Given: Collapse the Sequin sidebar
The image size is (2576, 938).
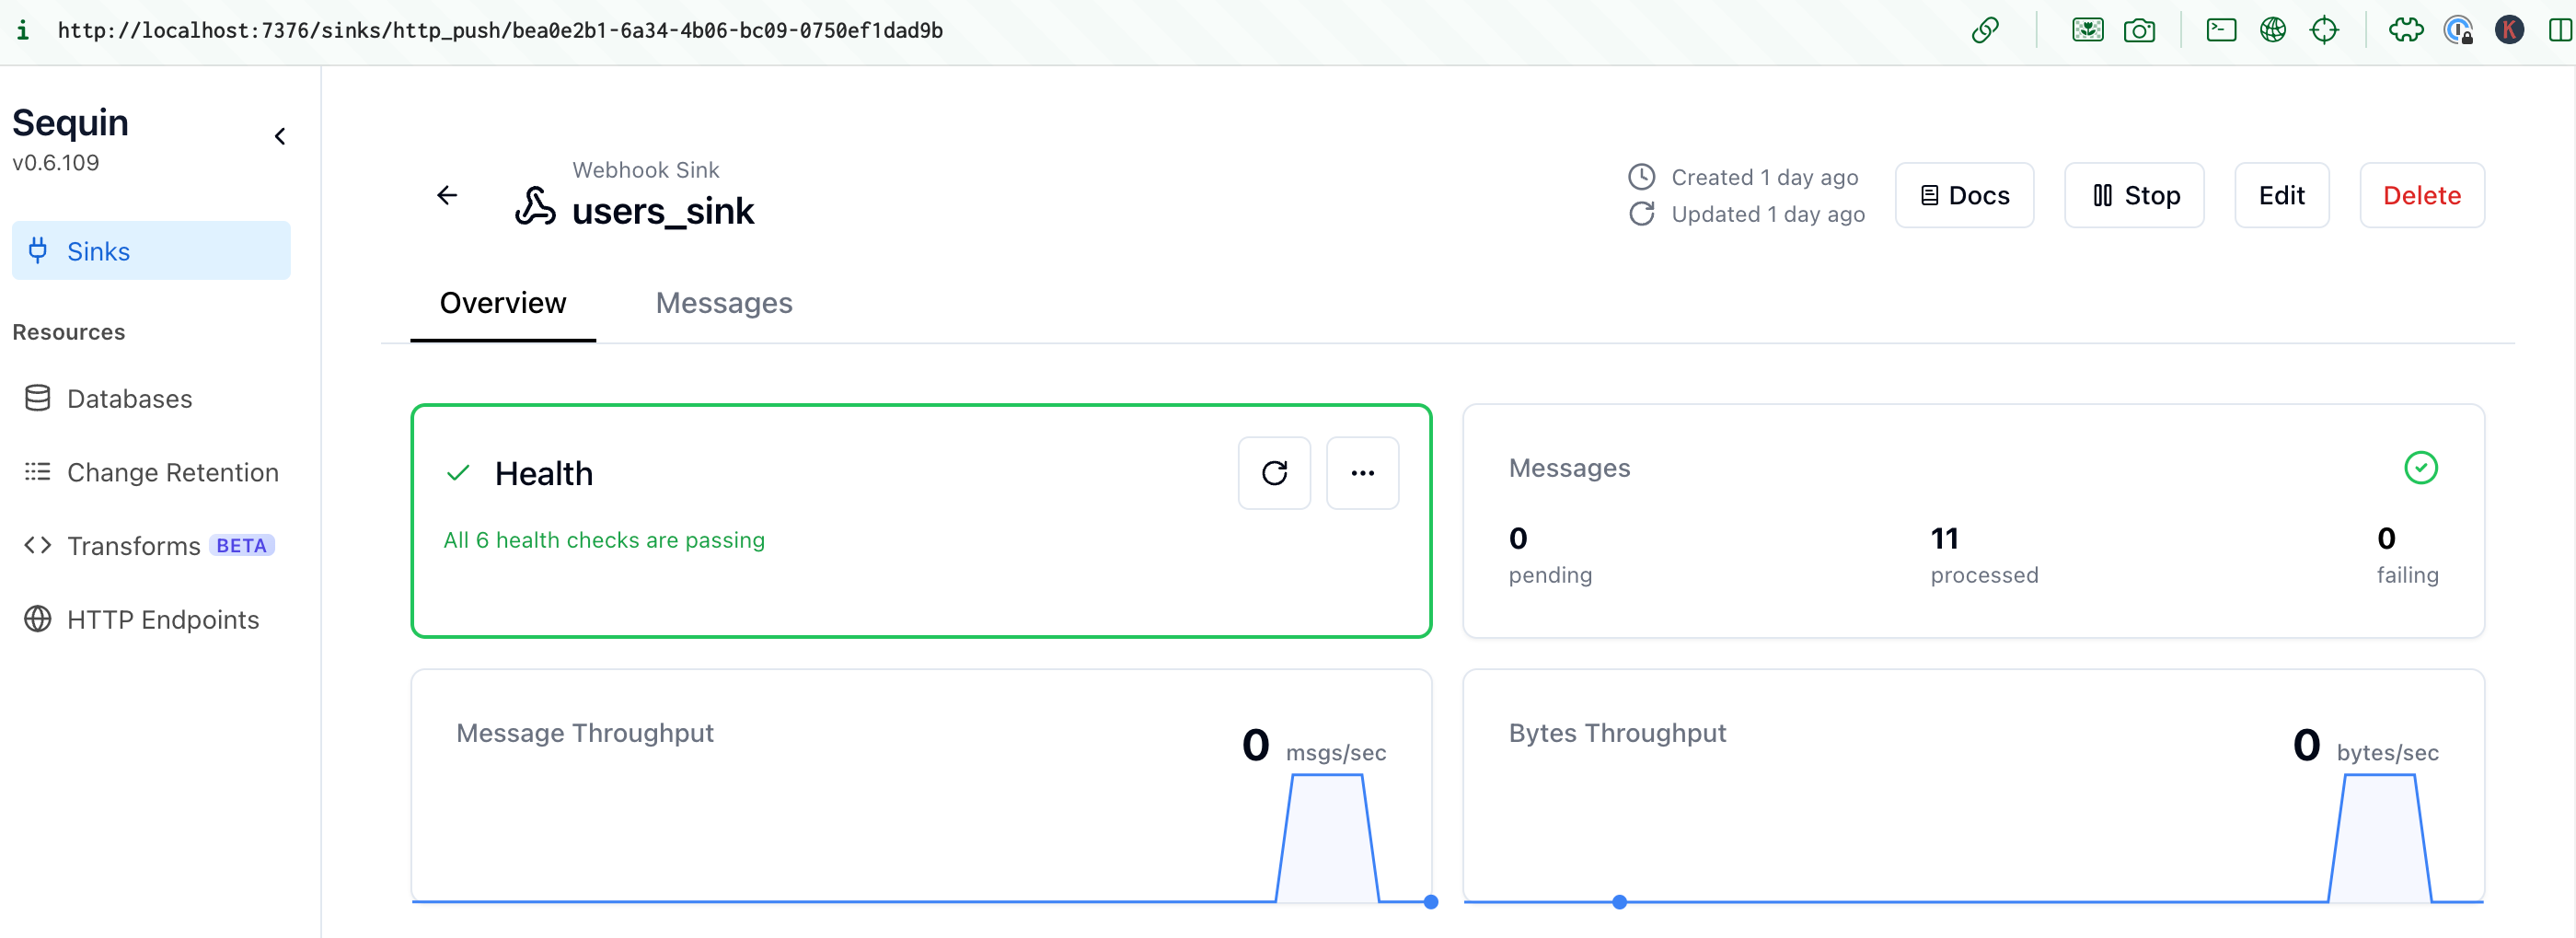Looking at the screenshot, I should pyautogui.click(x=280, y=135).
